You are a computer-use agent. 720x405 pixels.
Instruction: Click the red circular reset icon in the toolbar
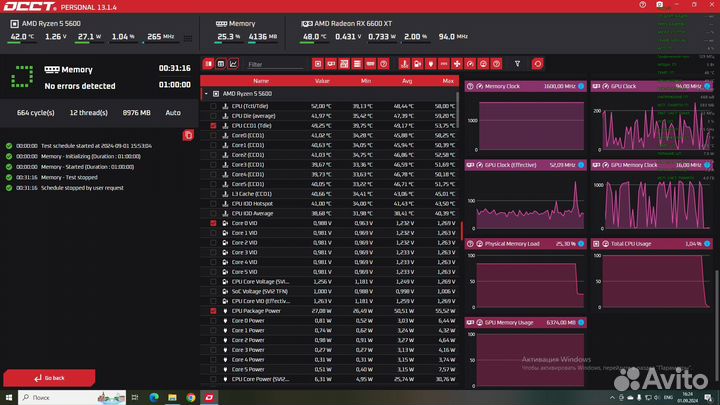coord(537,63)
